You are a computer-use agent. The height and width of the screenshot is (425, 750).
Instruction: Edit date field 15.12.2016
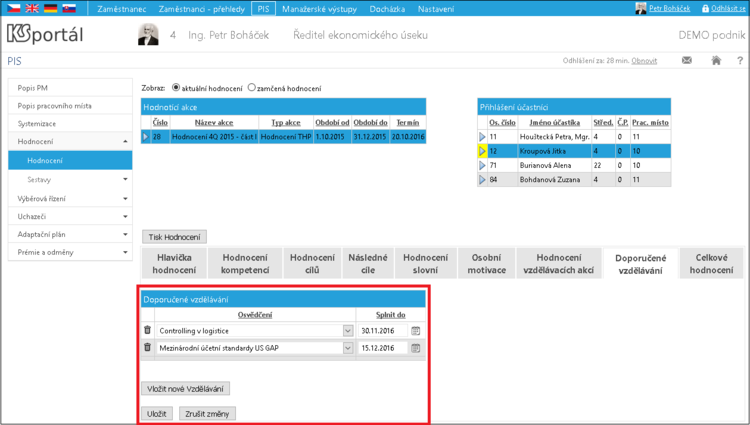tap(383, 348)
